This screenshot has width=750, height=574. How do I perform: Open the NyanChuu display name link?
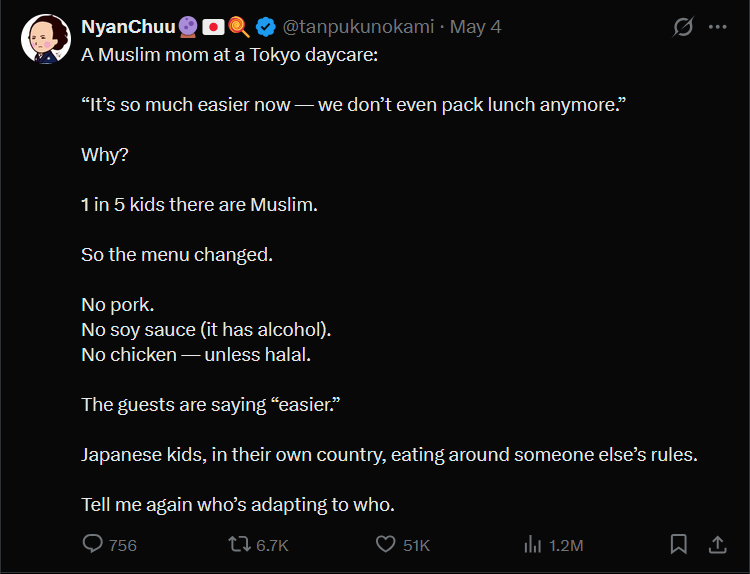click(x=128, y=27)
